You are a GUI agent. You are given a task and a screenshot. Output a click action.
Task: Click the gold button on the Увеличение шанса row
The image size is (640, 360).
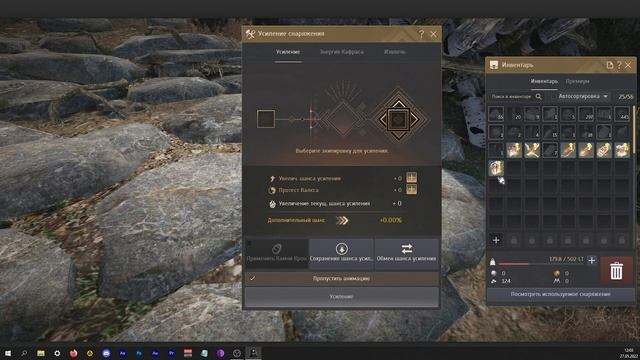411,178
